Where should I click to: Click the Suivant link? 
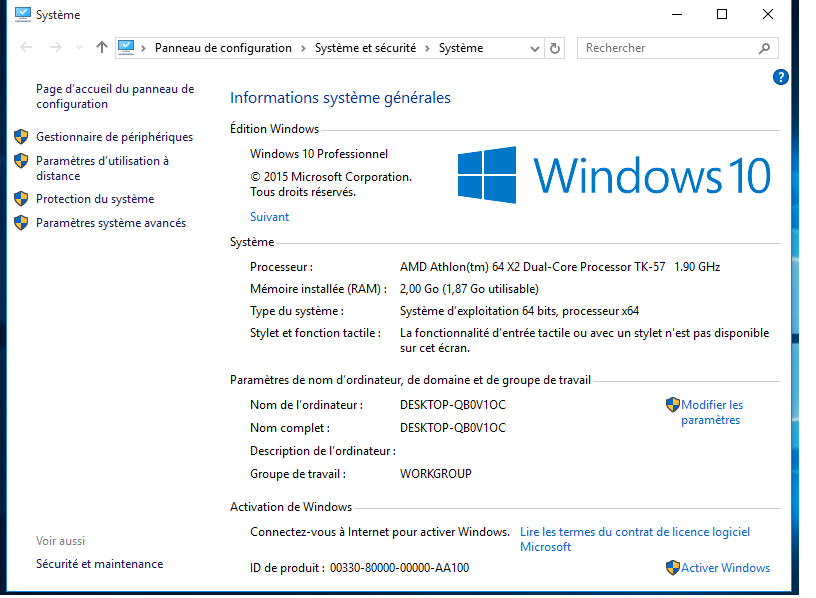[x=269, y=217]
